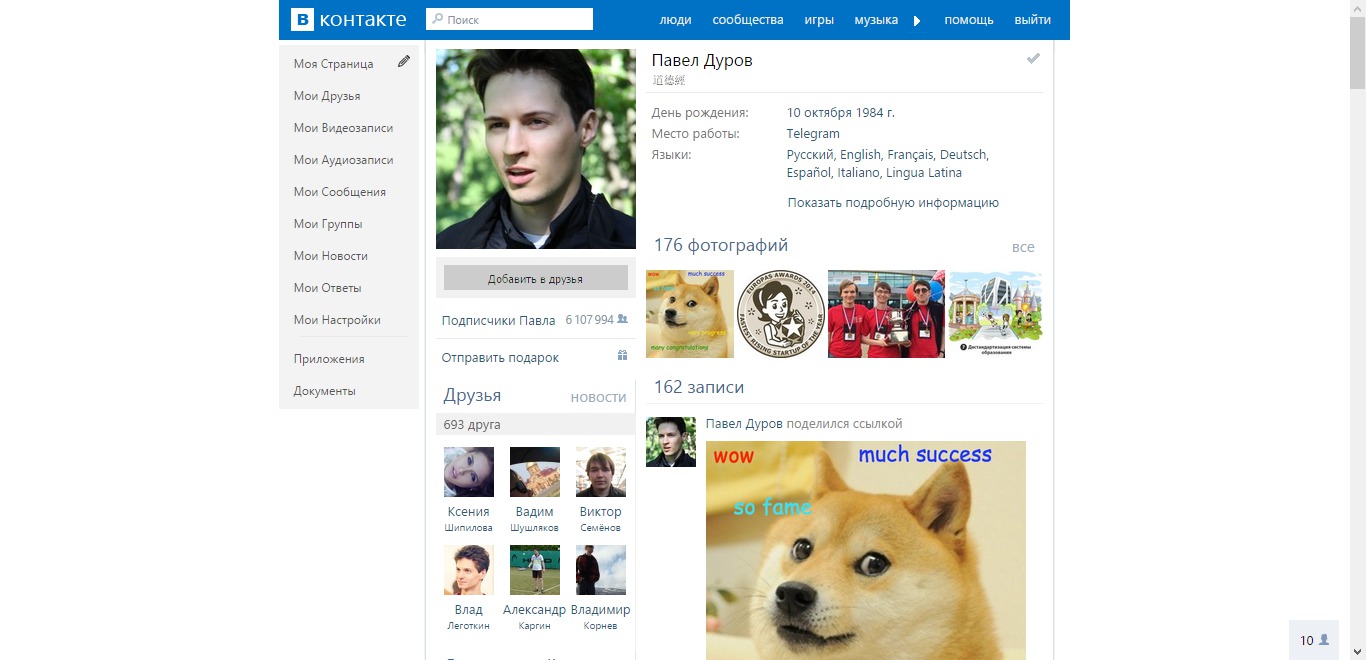Open Приложения in sidebar
The width and height of the screenshot is (1366, 660).
coord(329,359)
